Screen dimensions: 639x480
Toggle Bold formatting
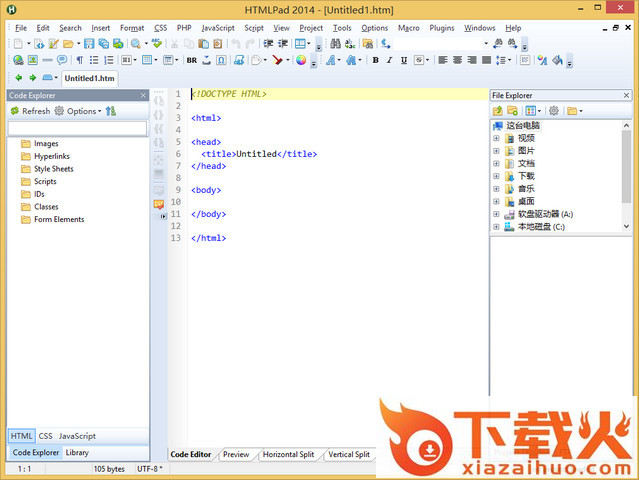click(376, 60)
